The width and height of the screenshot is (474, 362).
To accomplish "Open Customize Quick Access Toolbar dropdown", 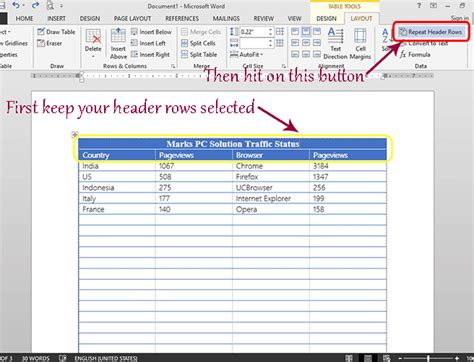I will (x=62, y=6).
